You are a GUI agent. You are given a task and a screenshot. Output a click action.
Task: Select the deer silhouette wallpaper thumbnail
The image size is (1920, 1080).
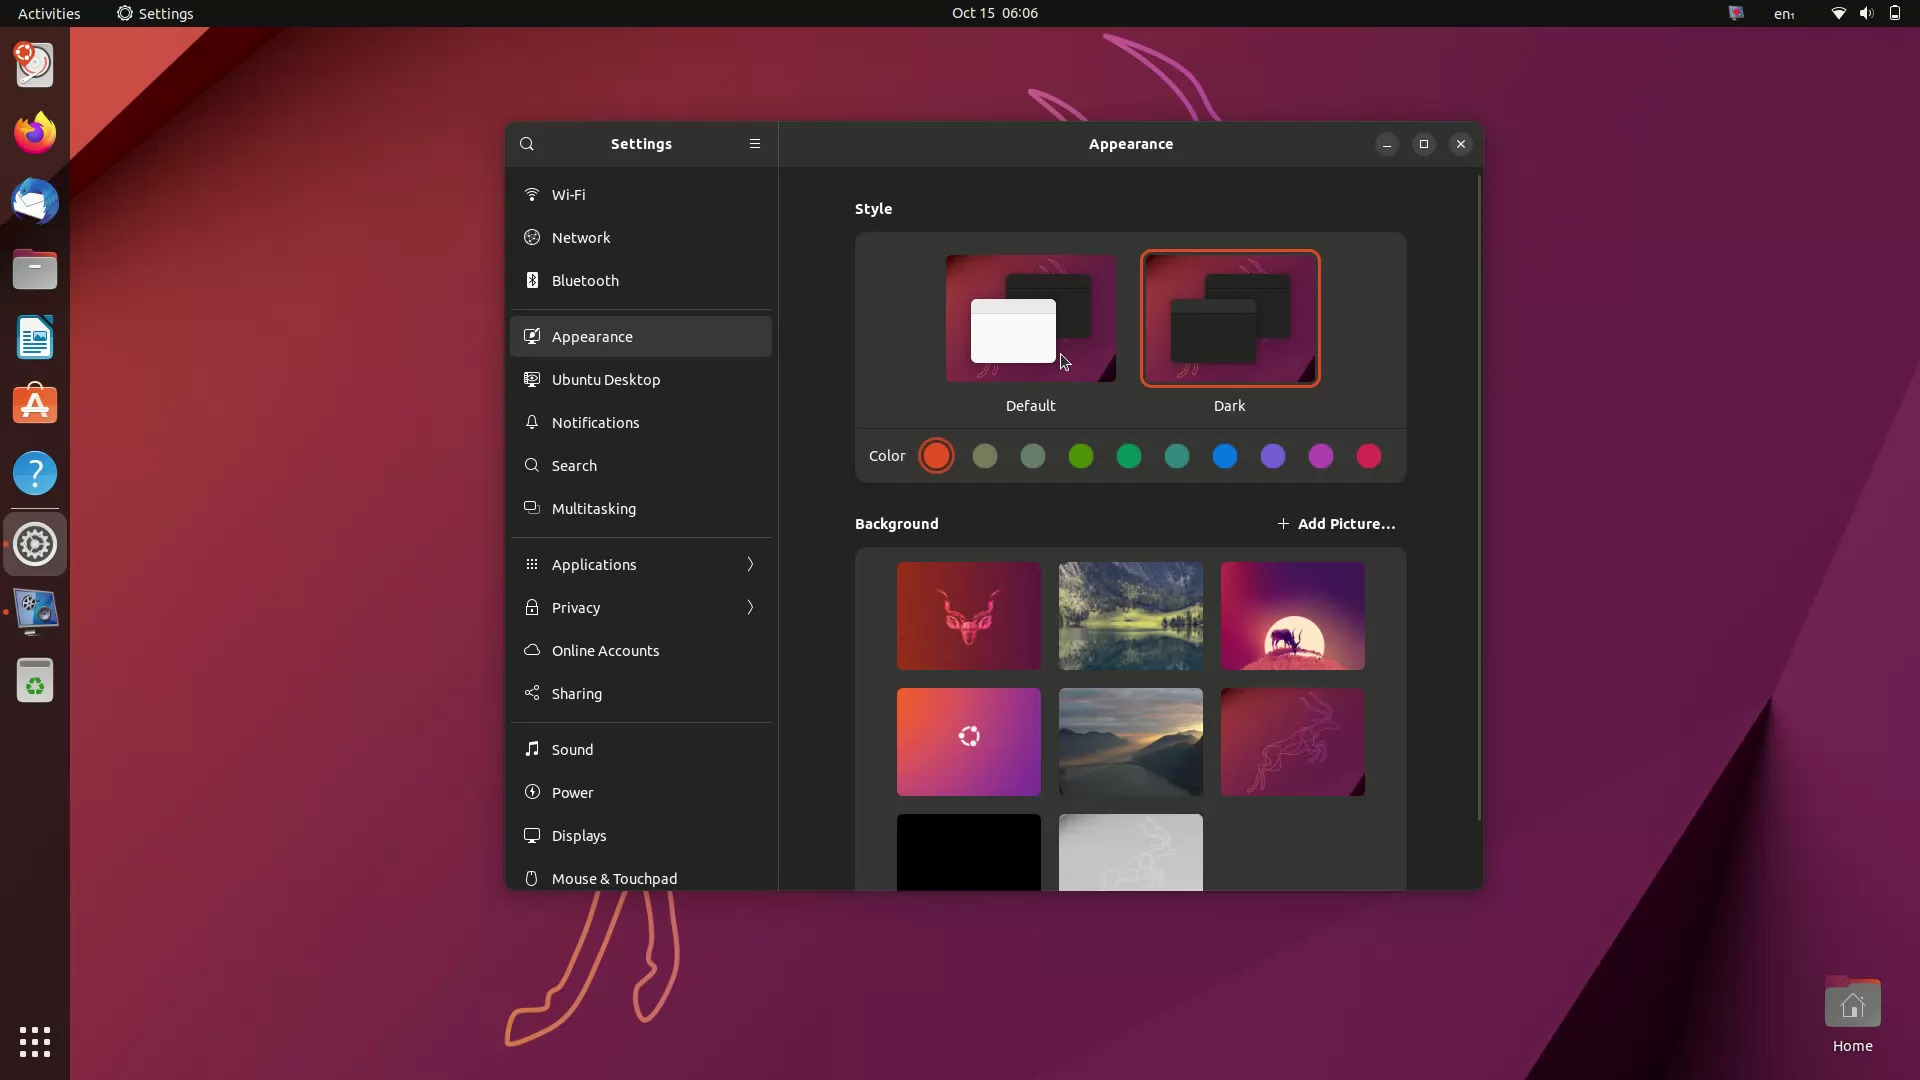1292,615
